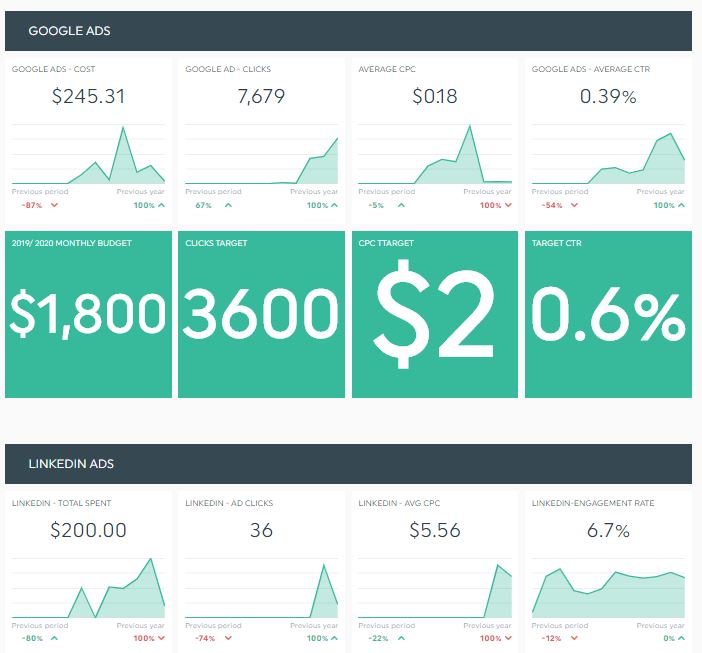This screenshot has width=702, height=653.
Task: Click the 'LINKEDIN - TOTAL SPENT' widget title
Action: point(61,503)
